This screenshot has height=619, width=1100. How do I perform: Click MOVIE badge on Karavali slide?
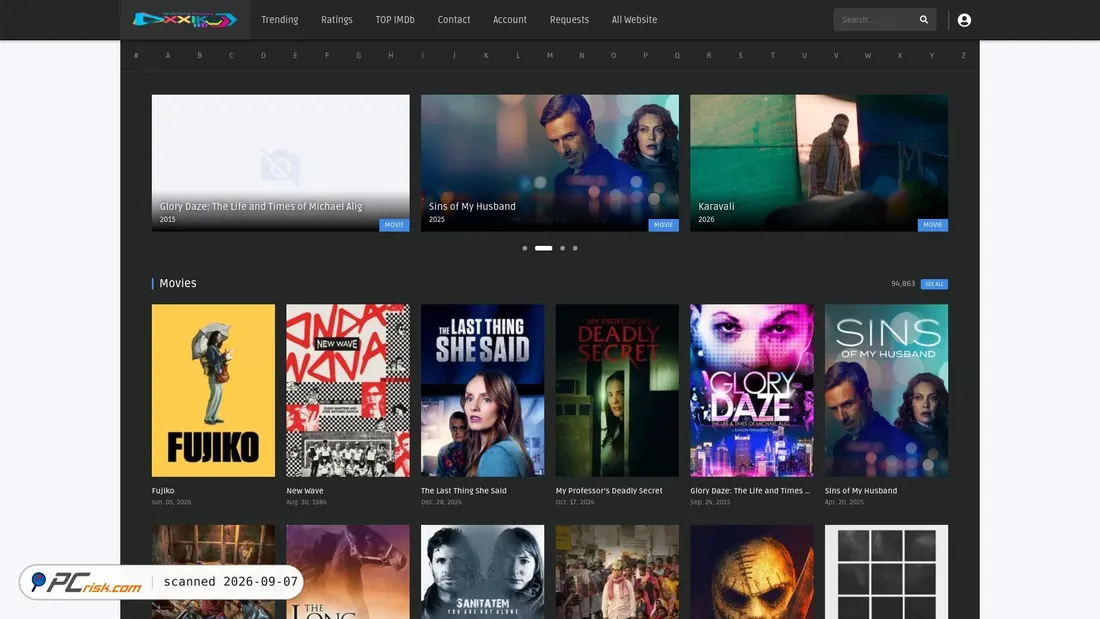pyautogui.click(x=932, y=225)
